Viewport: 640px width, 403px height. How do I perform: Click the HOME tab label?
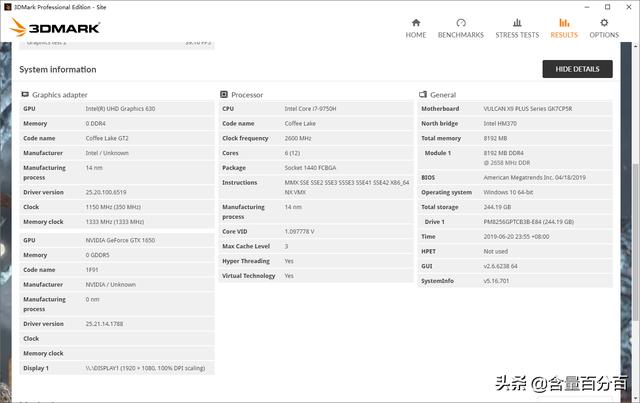[x=416, y=35]
